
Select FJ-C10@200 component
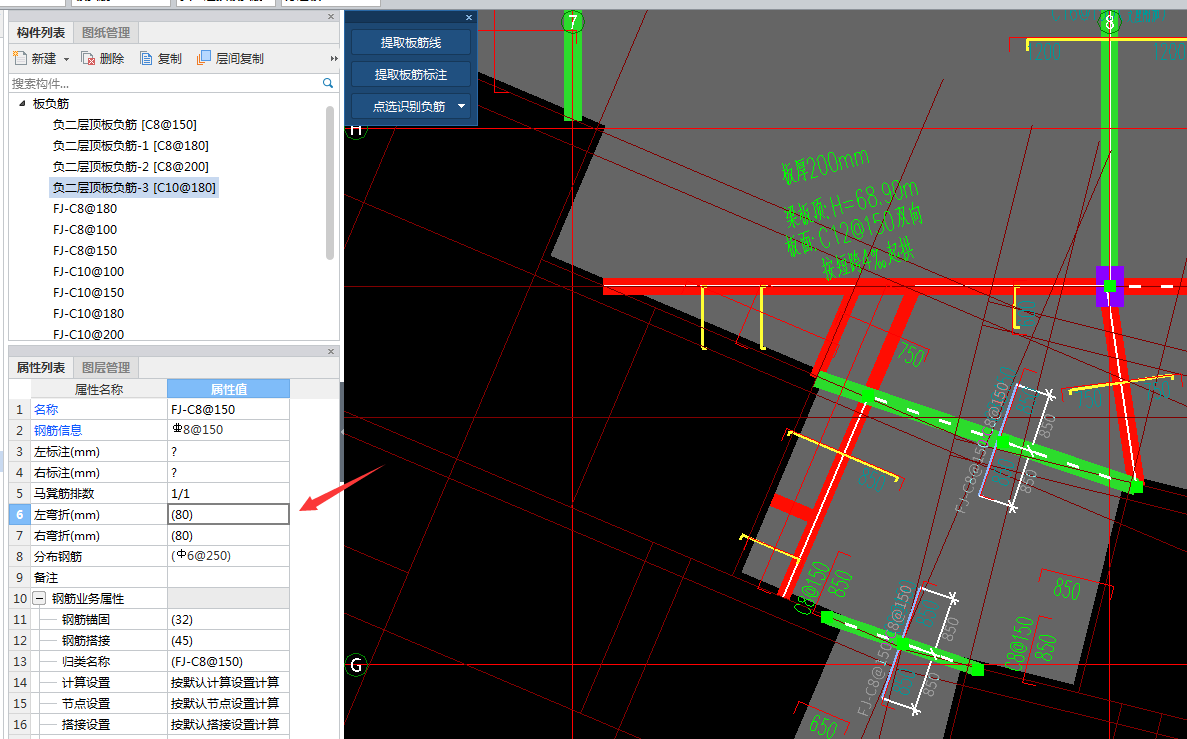(x=89, y=334)
